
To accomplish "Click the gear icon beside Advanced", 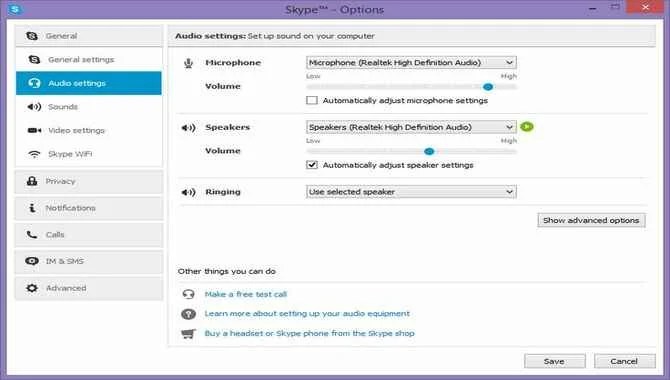I will [x=32, y=288].
